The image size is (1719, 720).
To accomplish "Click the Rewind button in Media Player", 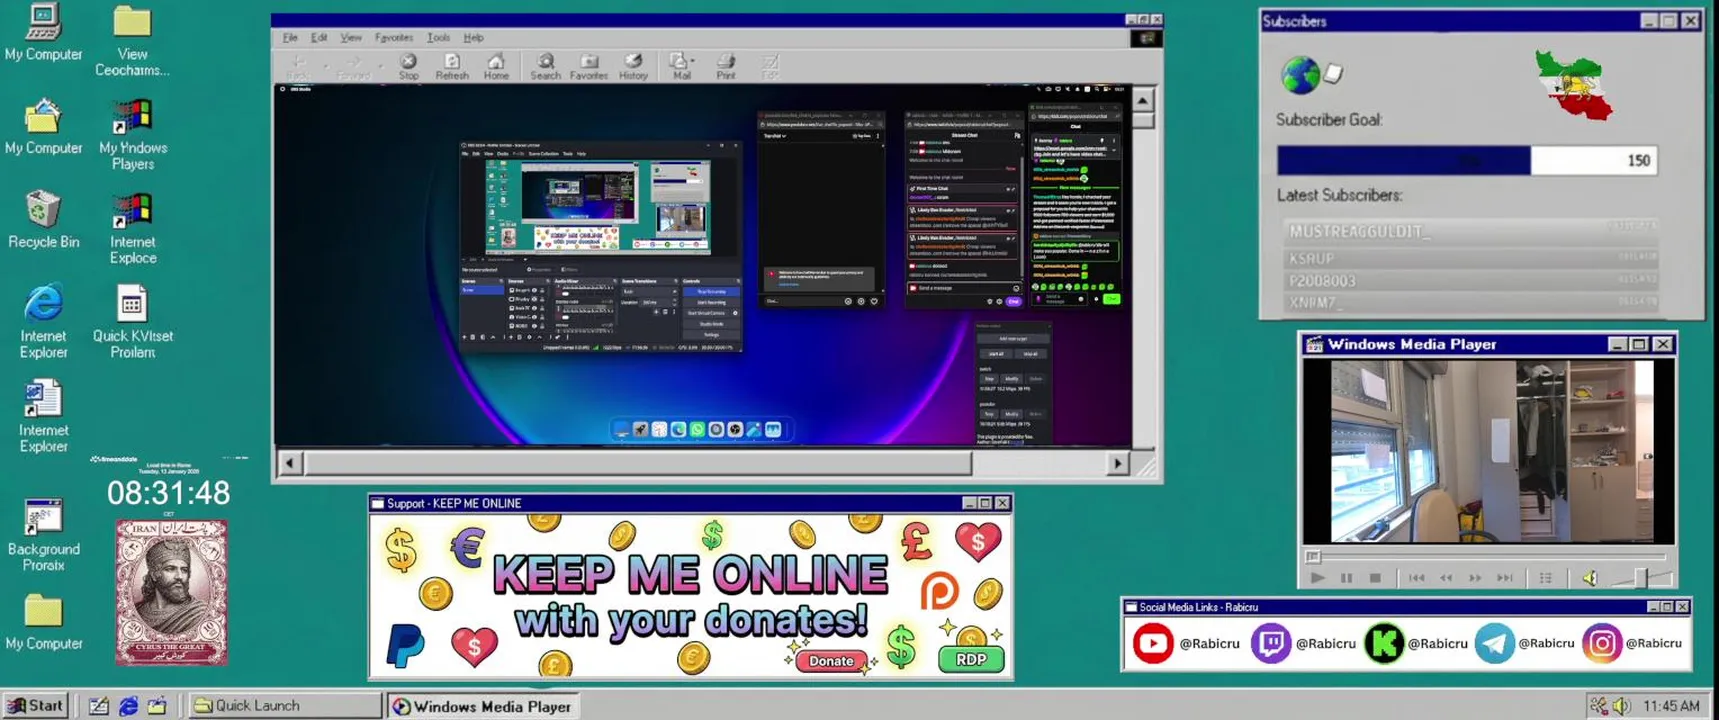I will (x=1446, y=578).
